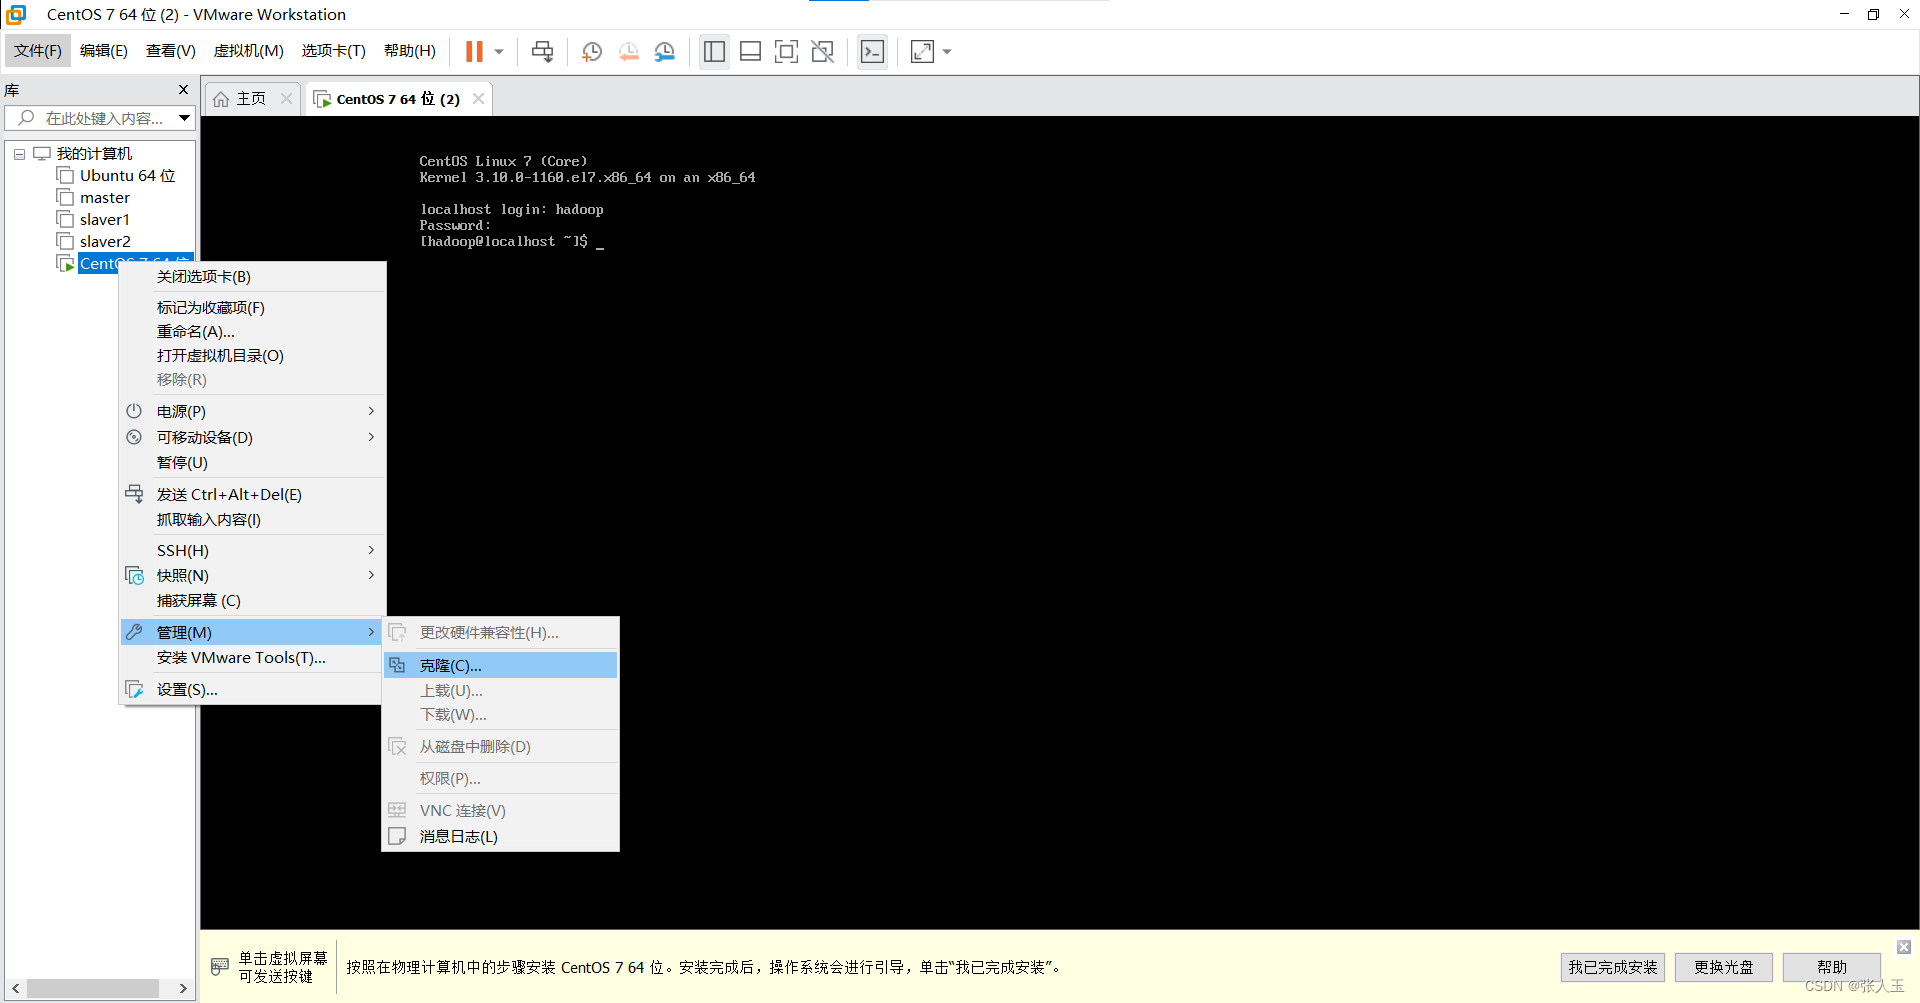Choose 抓取输入内容(I) menu entry

click(252, 519)
